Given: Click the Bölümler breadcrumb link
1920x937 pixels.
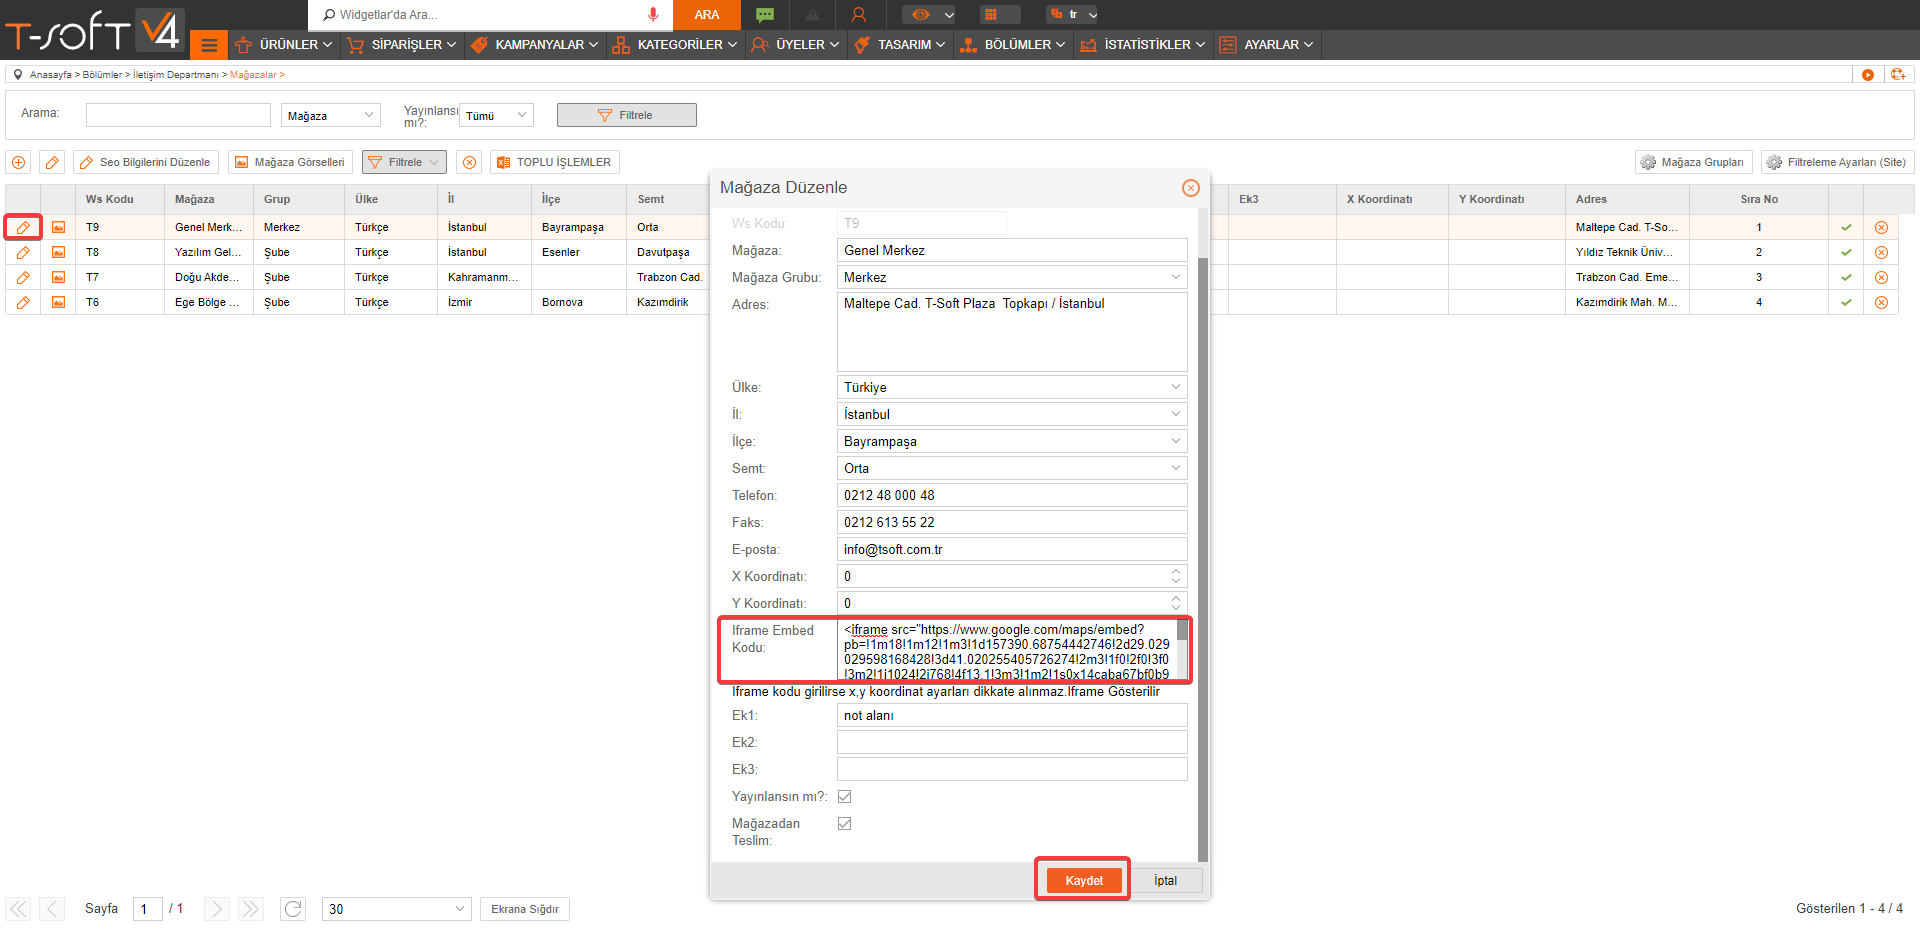Looking at the screenshot, I should (102, 75).
